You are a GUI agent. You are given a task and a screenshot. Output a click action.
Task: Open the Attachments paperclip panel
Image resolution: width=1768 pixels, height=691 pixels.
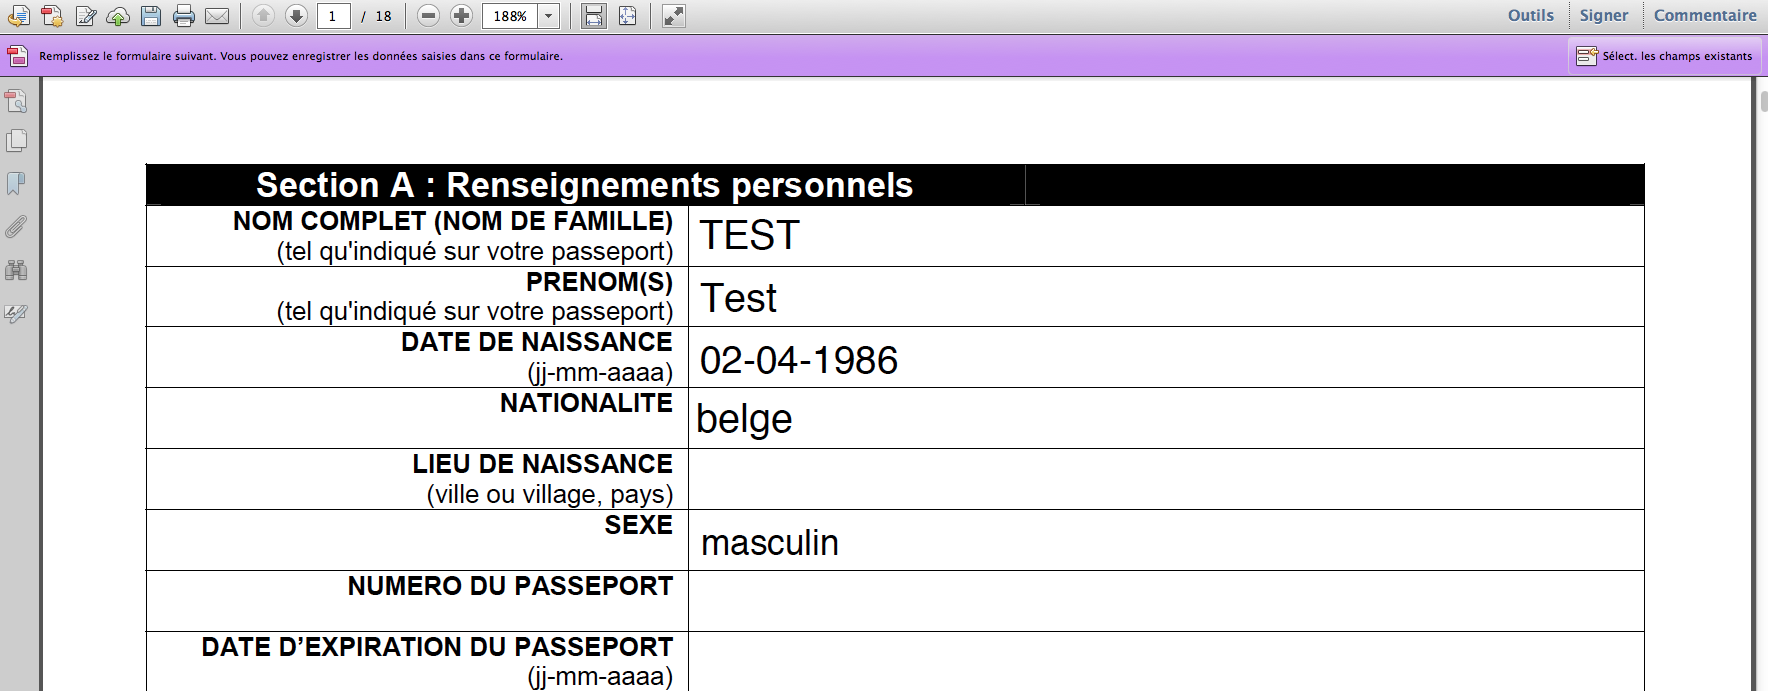coord(16,227)
